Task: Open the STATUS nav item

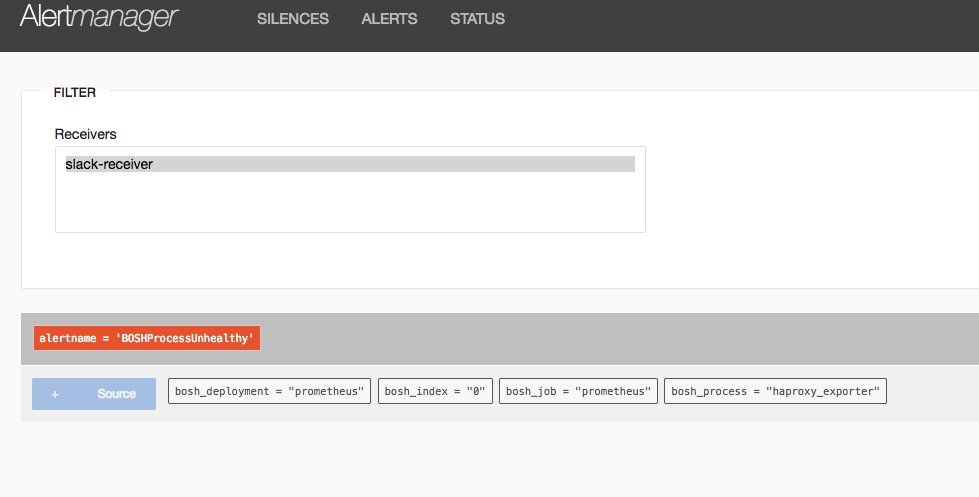Action: click(478, 19)
